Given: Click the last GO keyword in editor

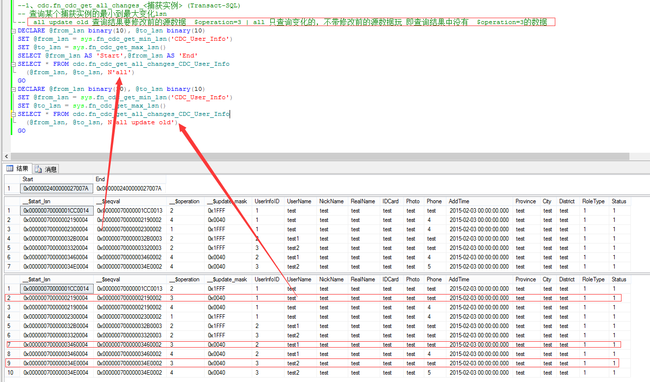Looking at the screenshot, I should click(x=22, y=131).
